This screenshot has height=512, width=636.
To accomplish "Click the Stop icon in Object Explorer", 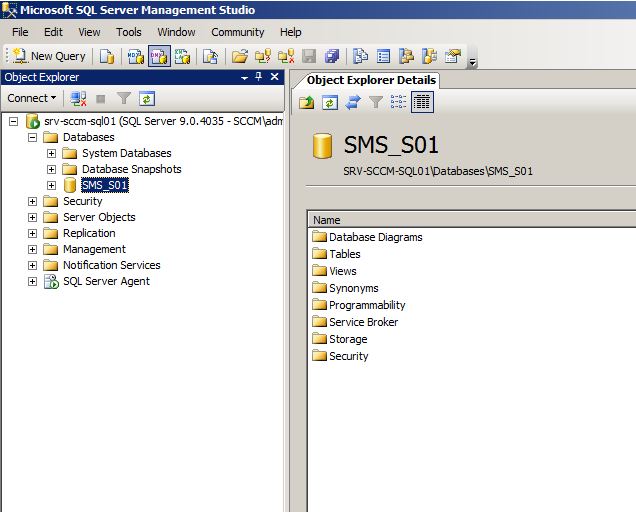I will pyautogui.click(x=101, y=99).
